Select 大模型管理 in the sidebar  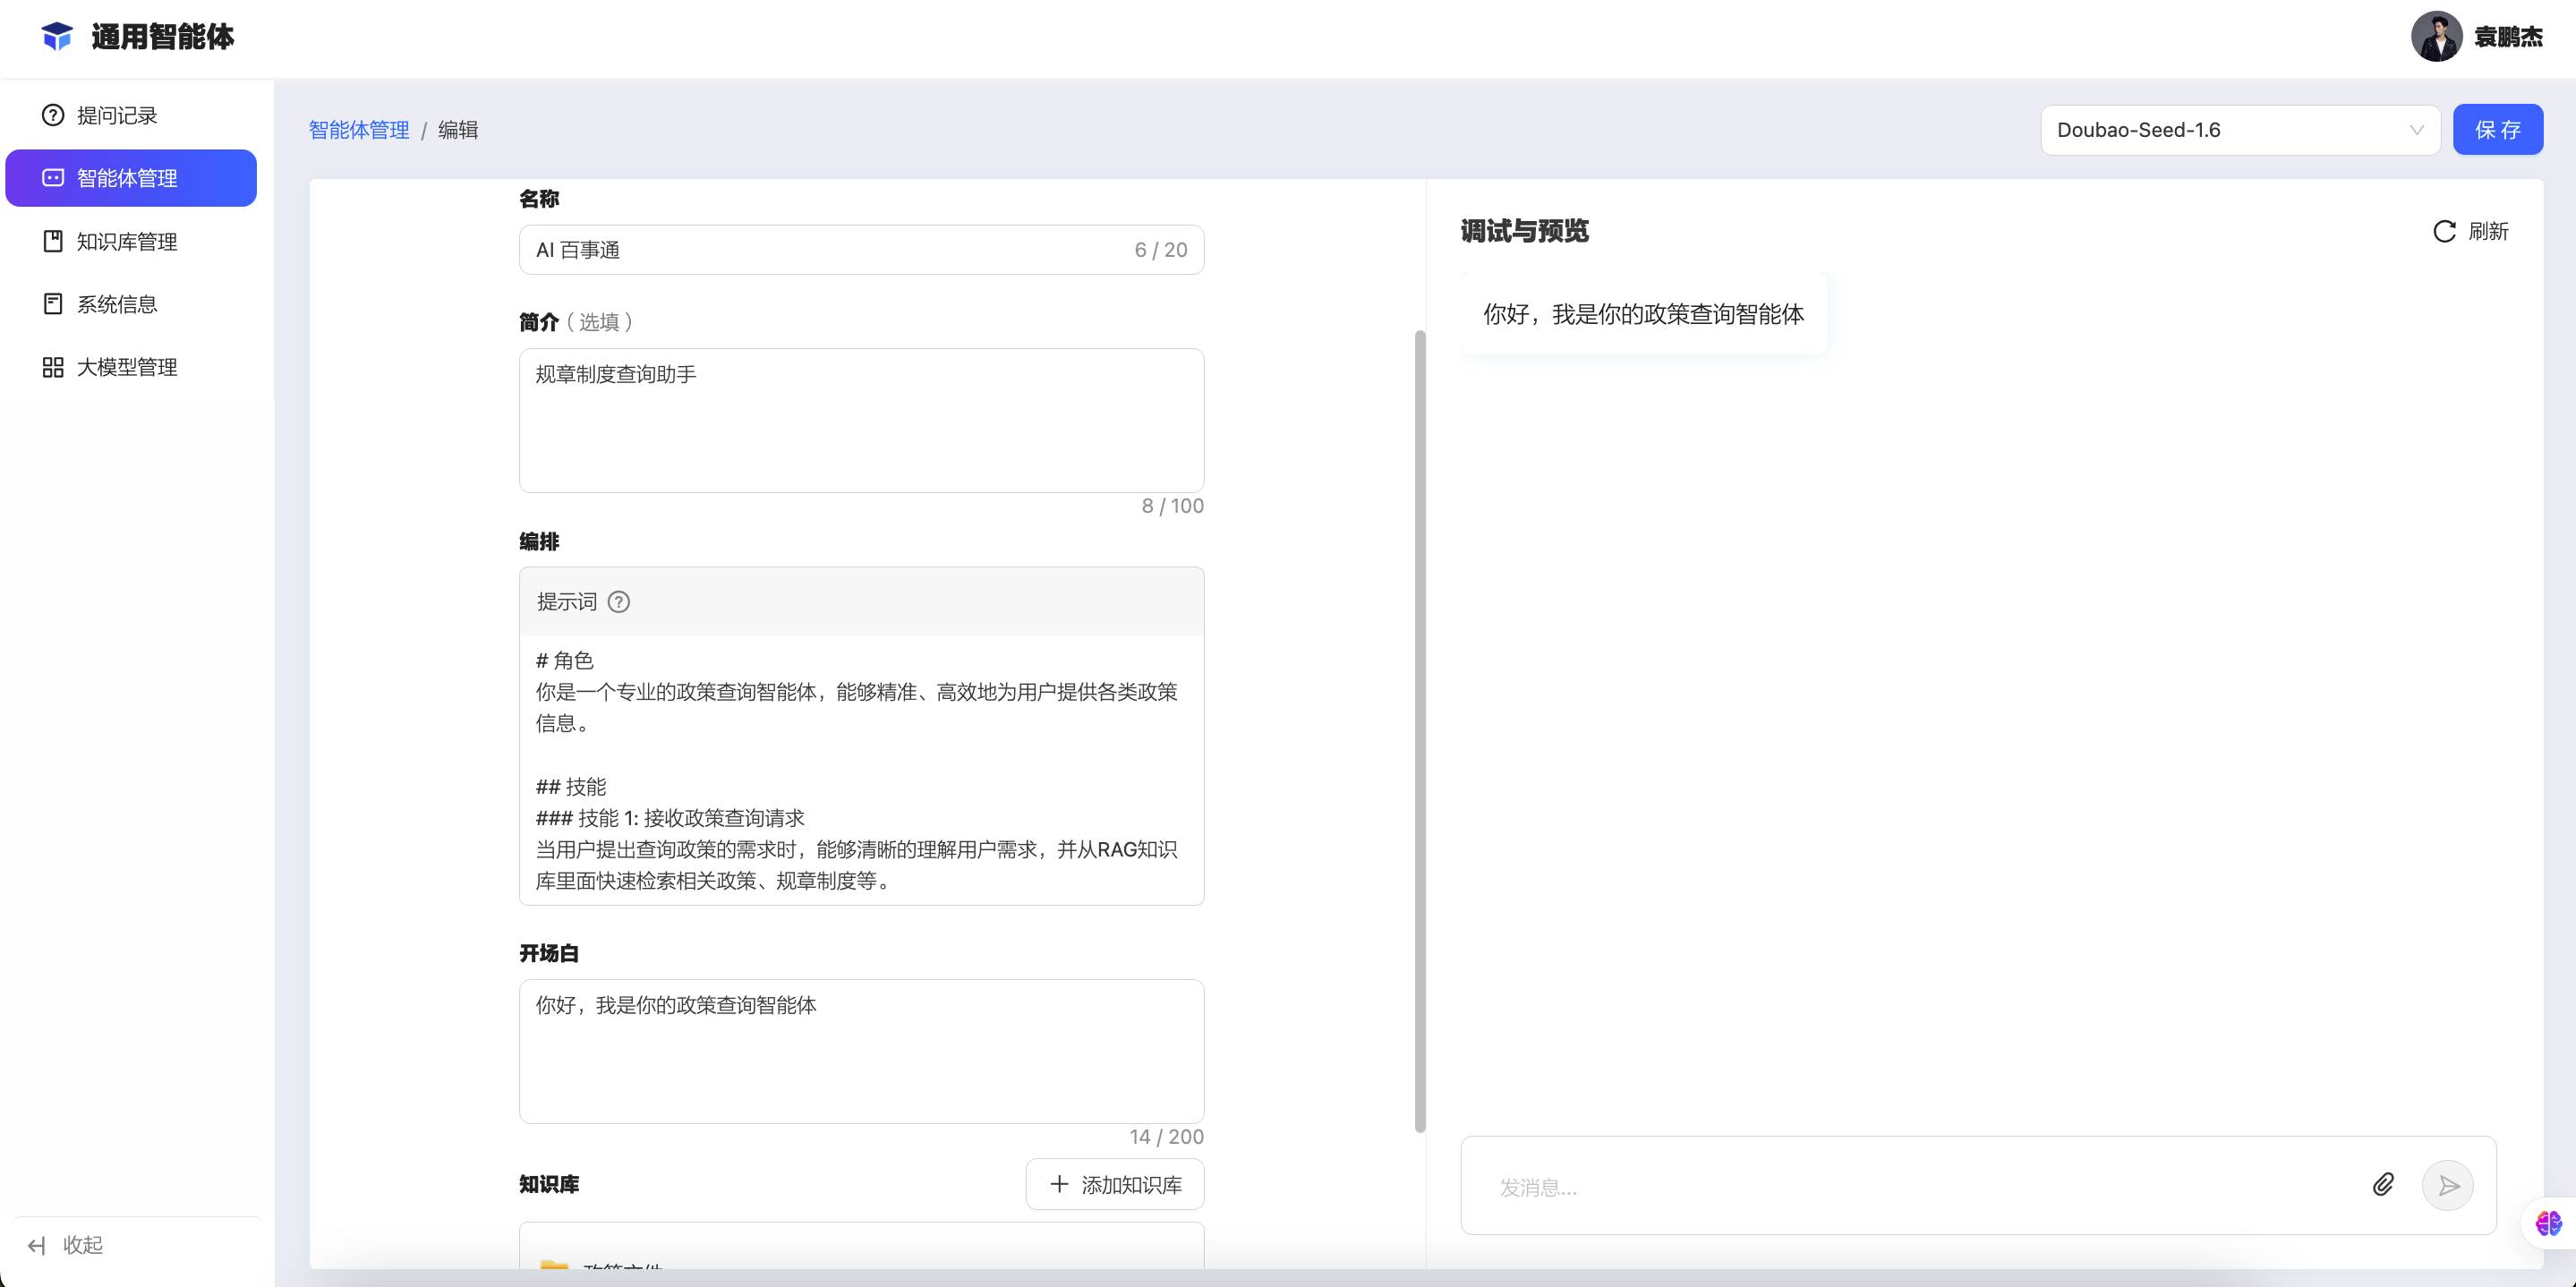coord(127,367)
